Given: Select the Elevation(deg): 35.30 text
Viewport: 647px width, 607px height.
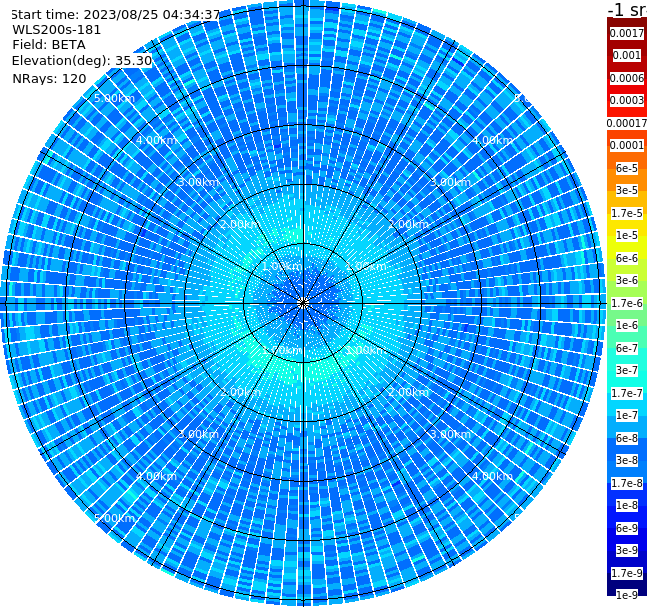Looking at the screenshot, I should (82, 61).
